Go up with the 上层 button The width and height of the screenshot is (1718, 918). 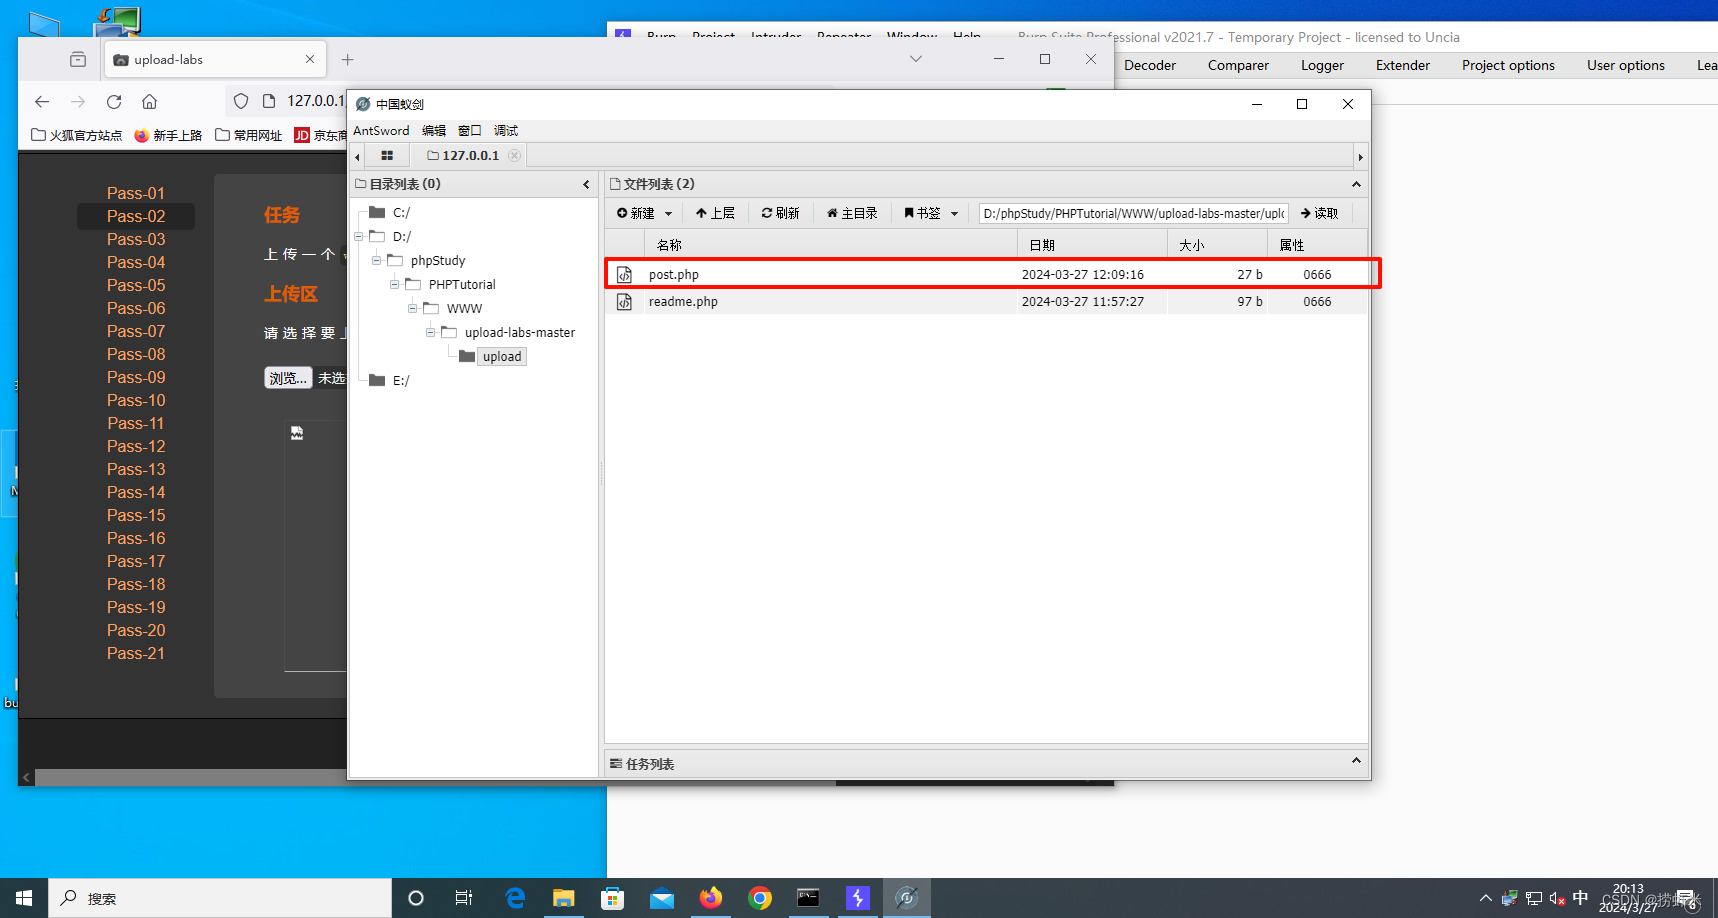(x=715, y=213)
